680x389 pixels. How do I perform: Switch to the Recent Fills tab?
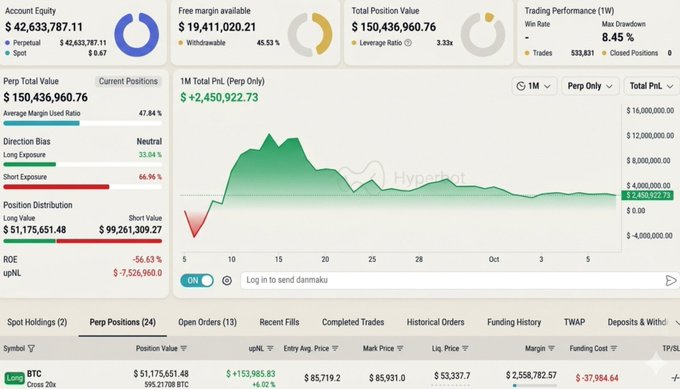click(x=279, y=322)
